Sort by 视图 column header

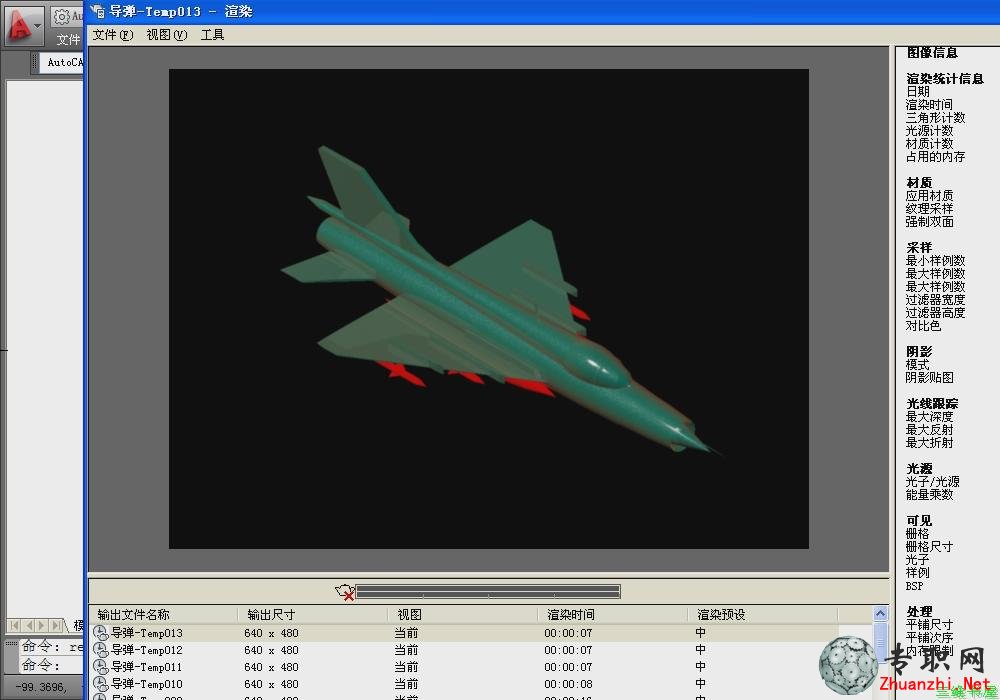(x=462, y=615)
